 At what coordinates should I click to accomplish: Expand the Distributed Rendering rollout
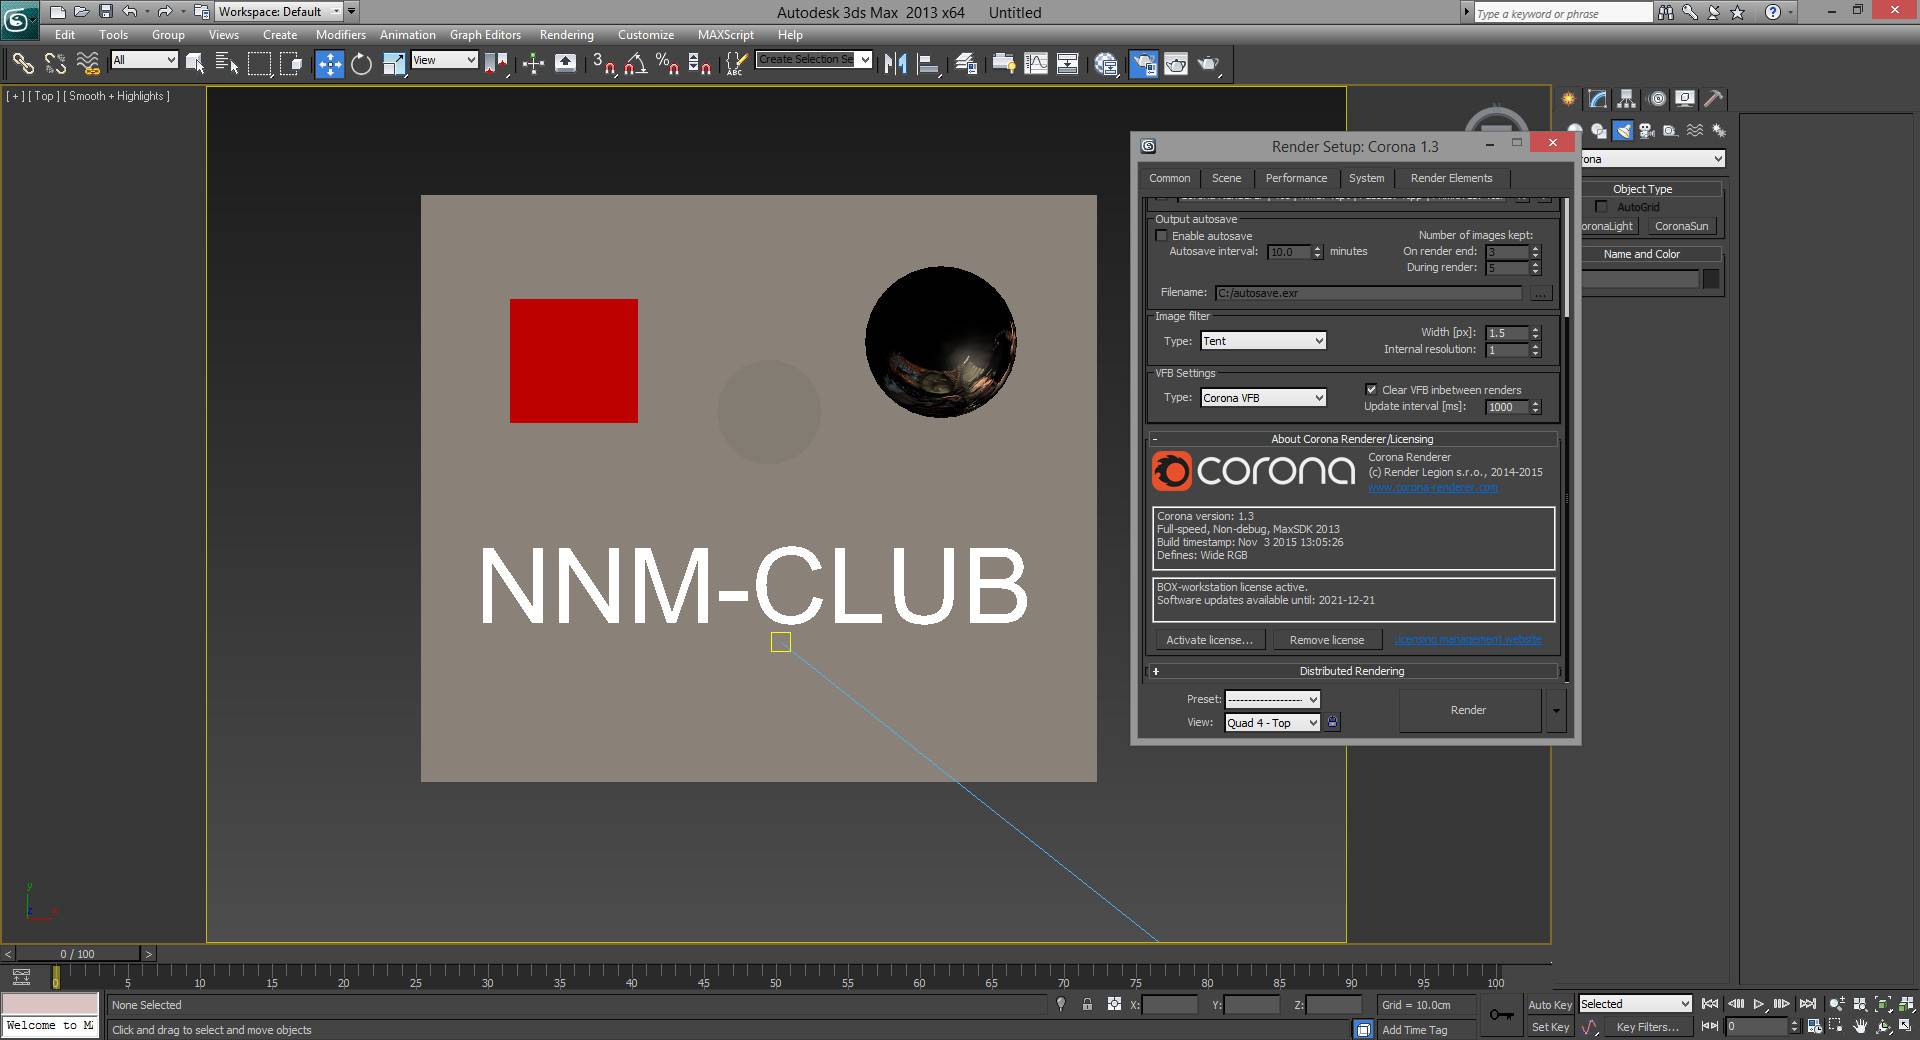click(1351, 671)
